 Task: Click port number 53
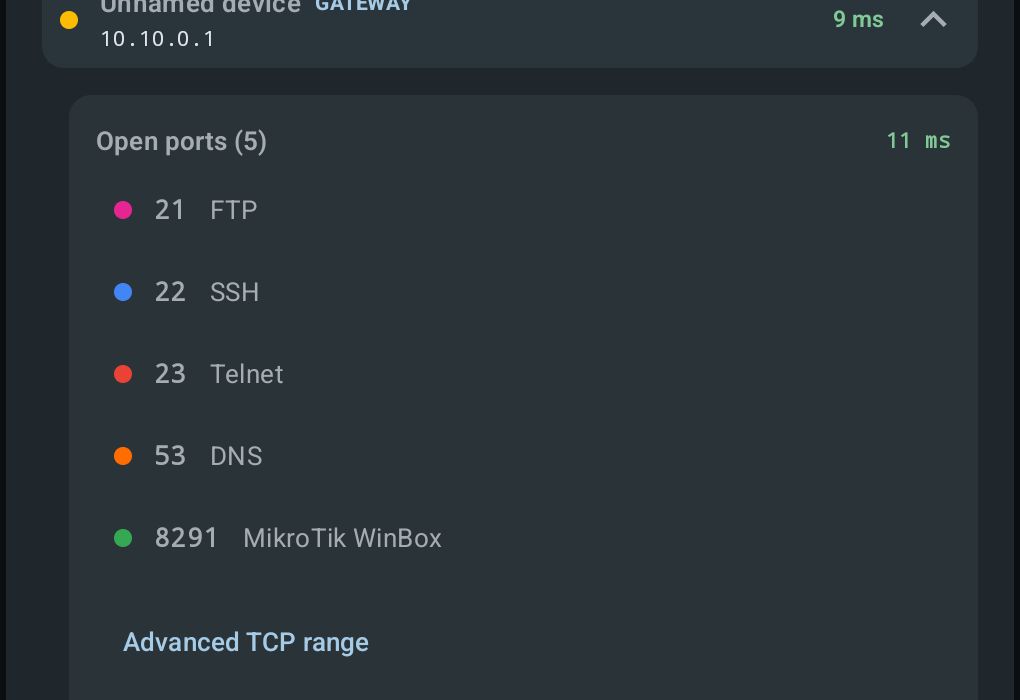[170, 456]
